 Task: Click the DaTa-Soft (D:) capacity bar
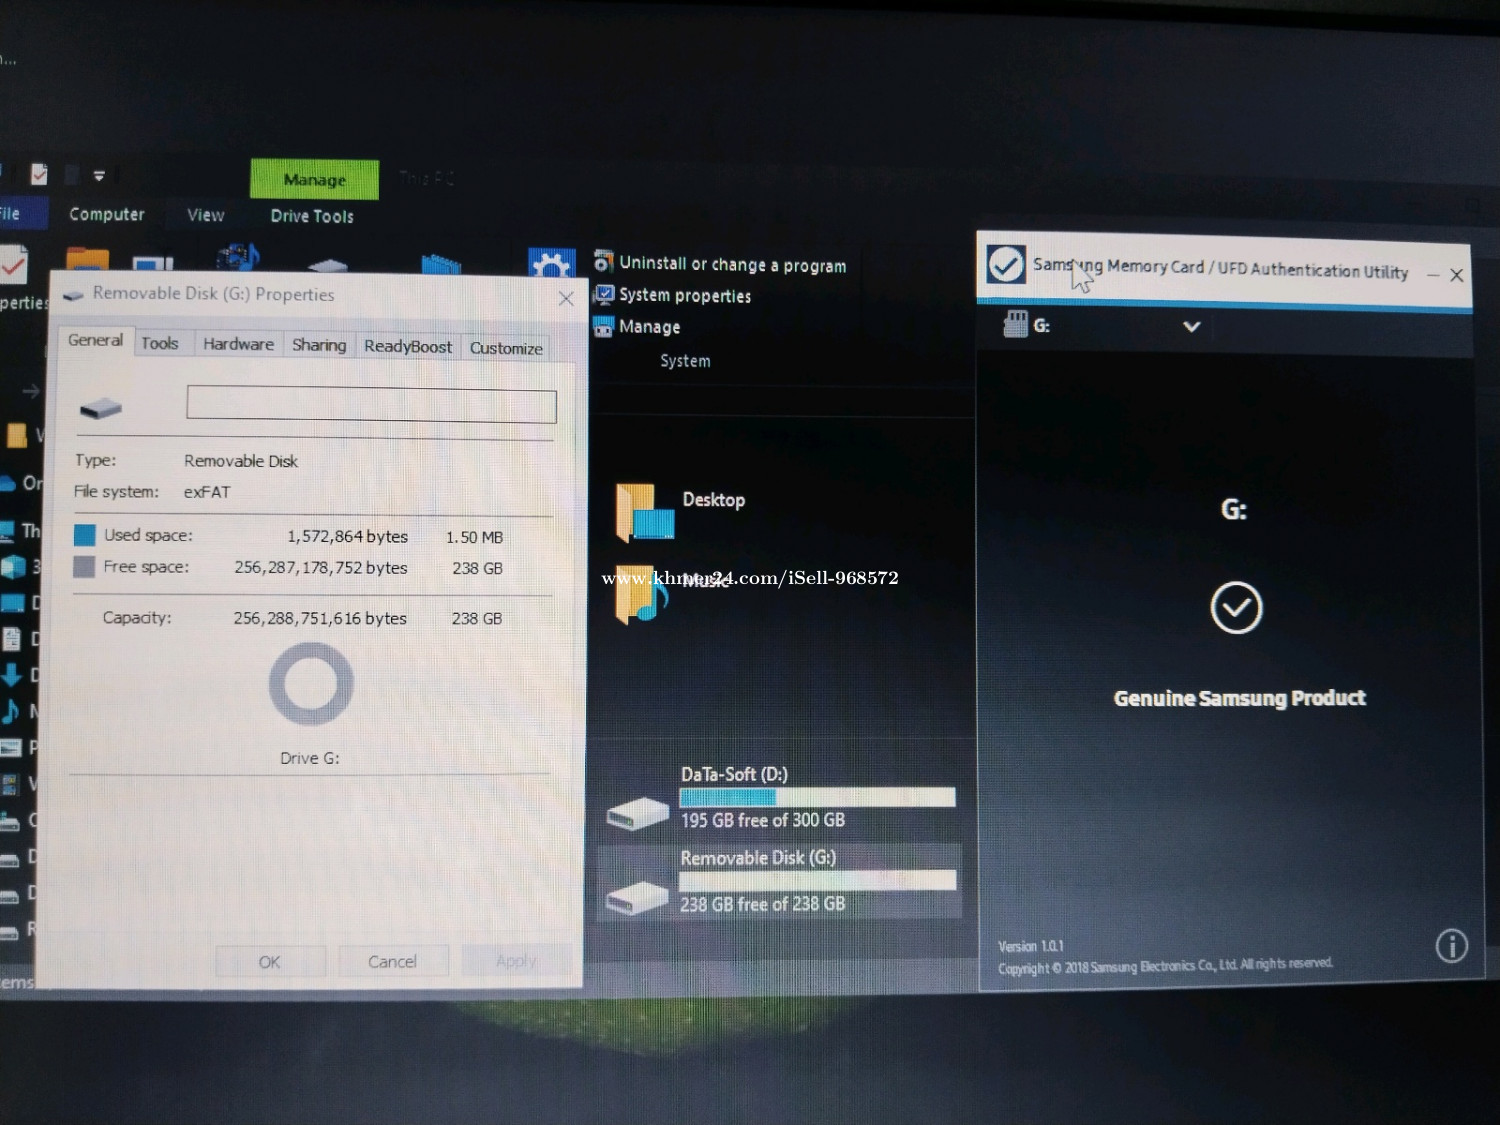pos(817,797)
